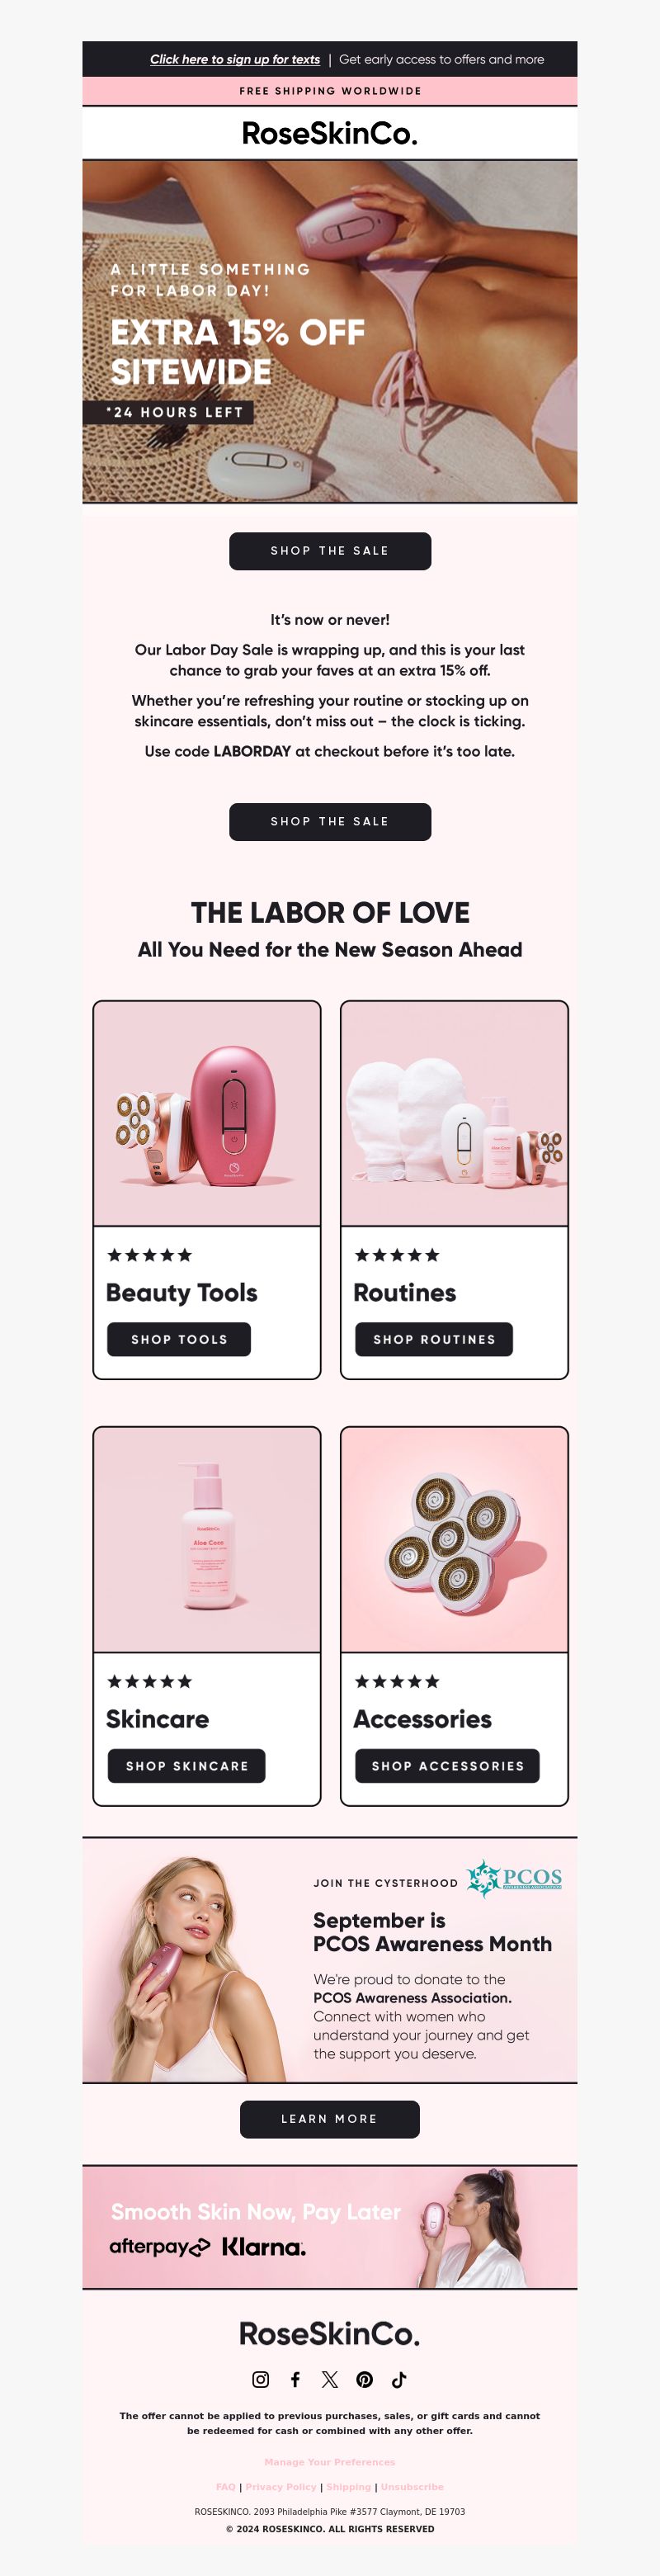Screen dimensions: 660x2576
Task: Click the first SHOP THE SALE button
Action: (x=330, y=551)
